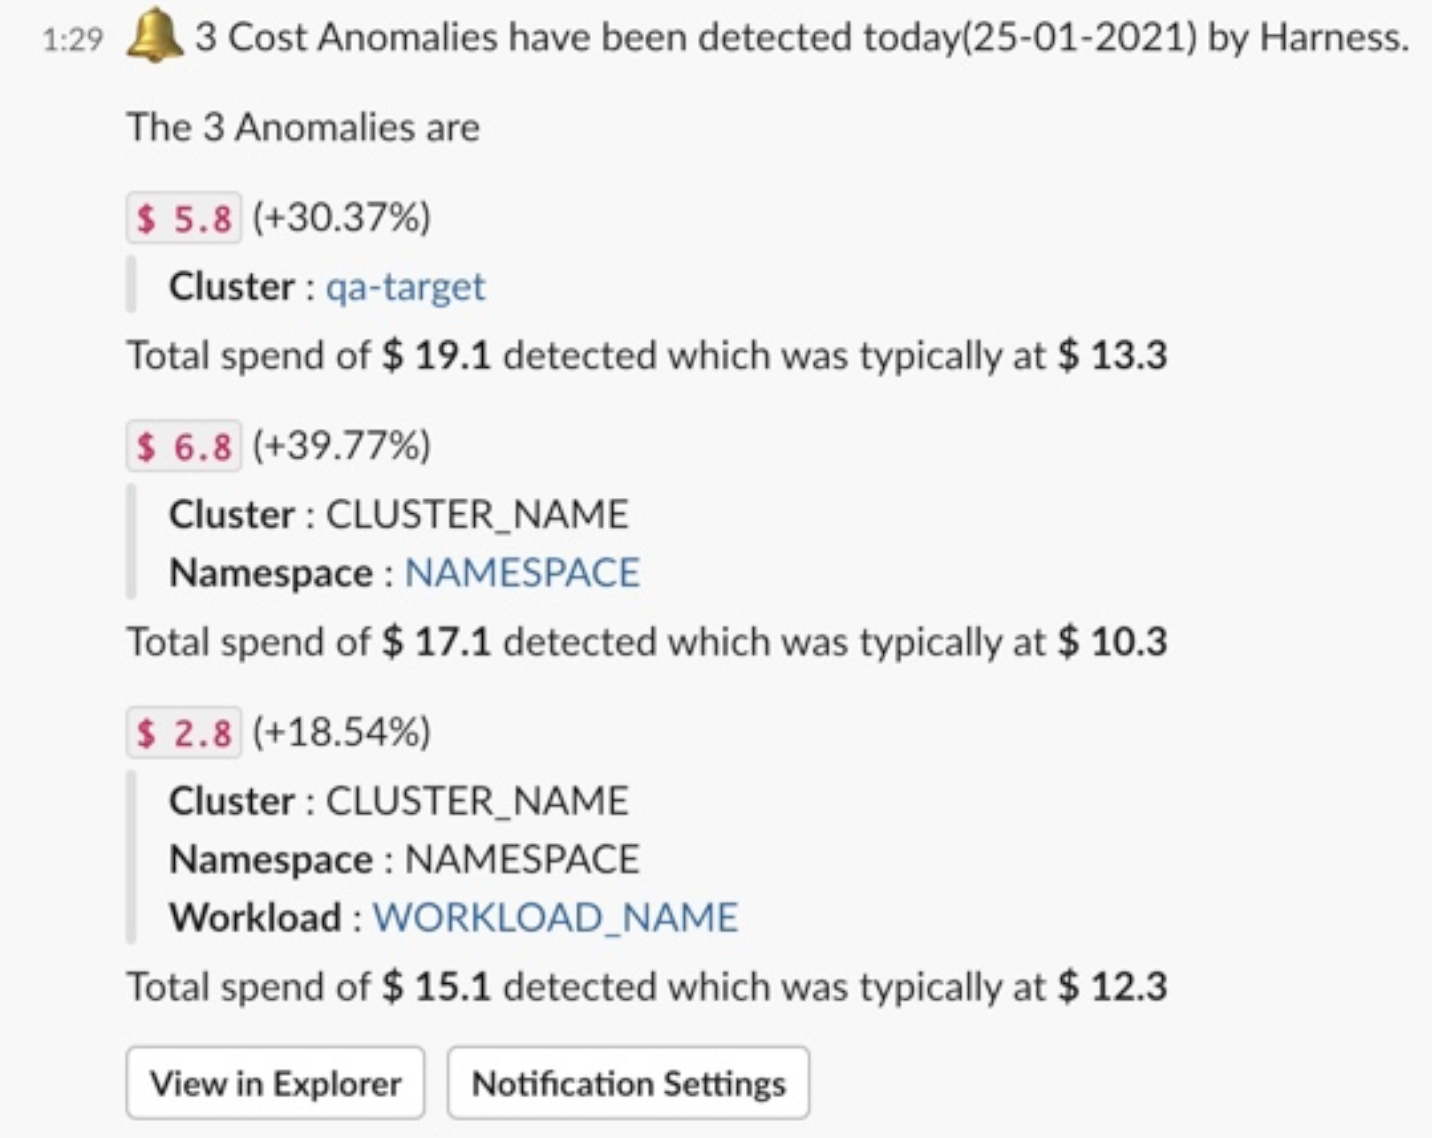Click the +30.37% percentage text

[x=341, y=217]
